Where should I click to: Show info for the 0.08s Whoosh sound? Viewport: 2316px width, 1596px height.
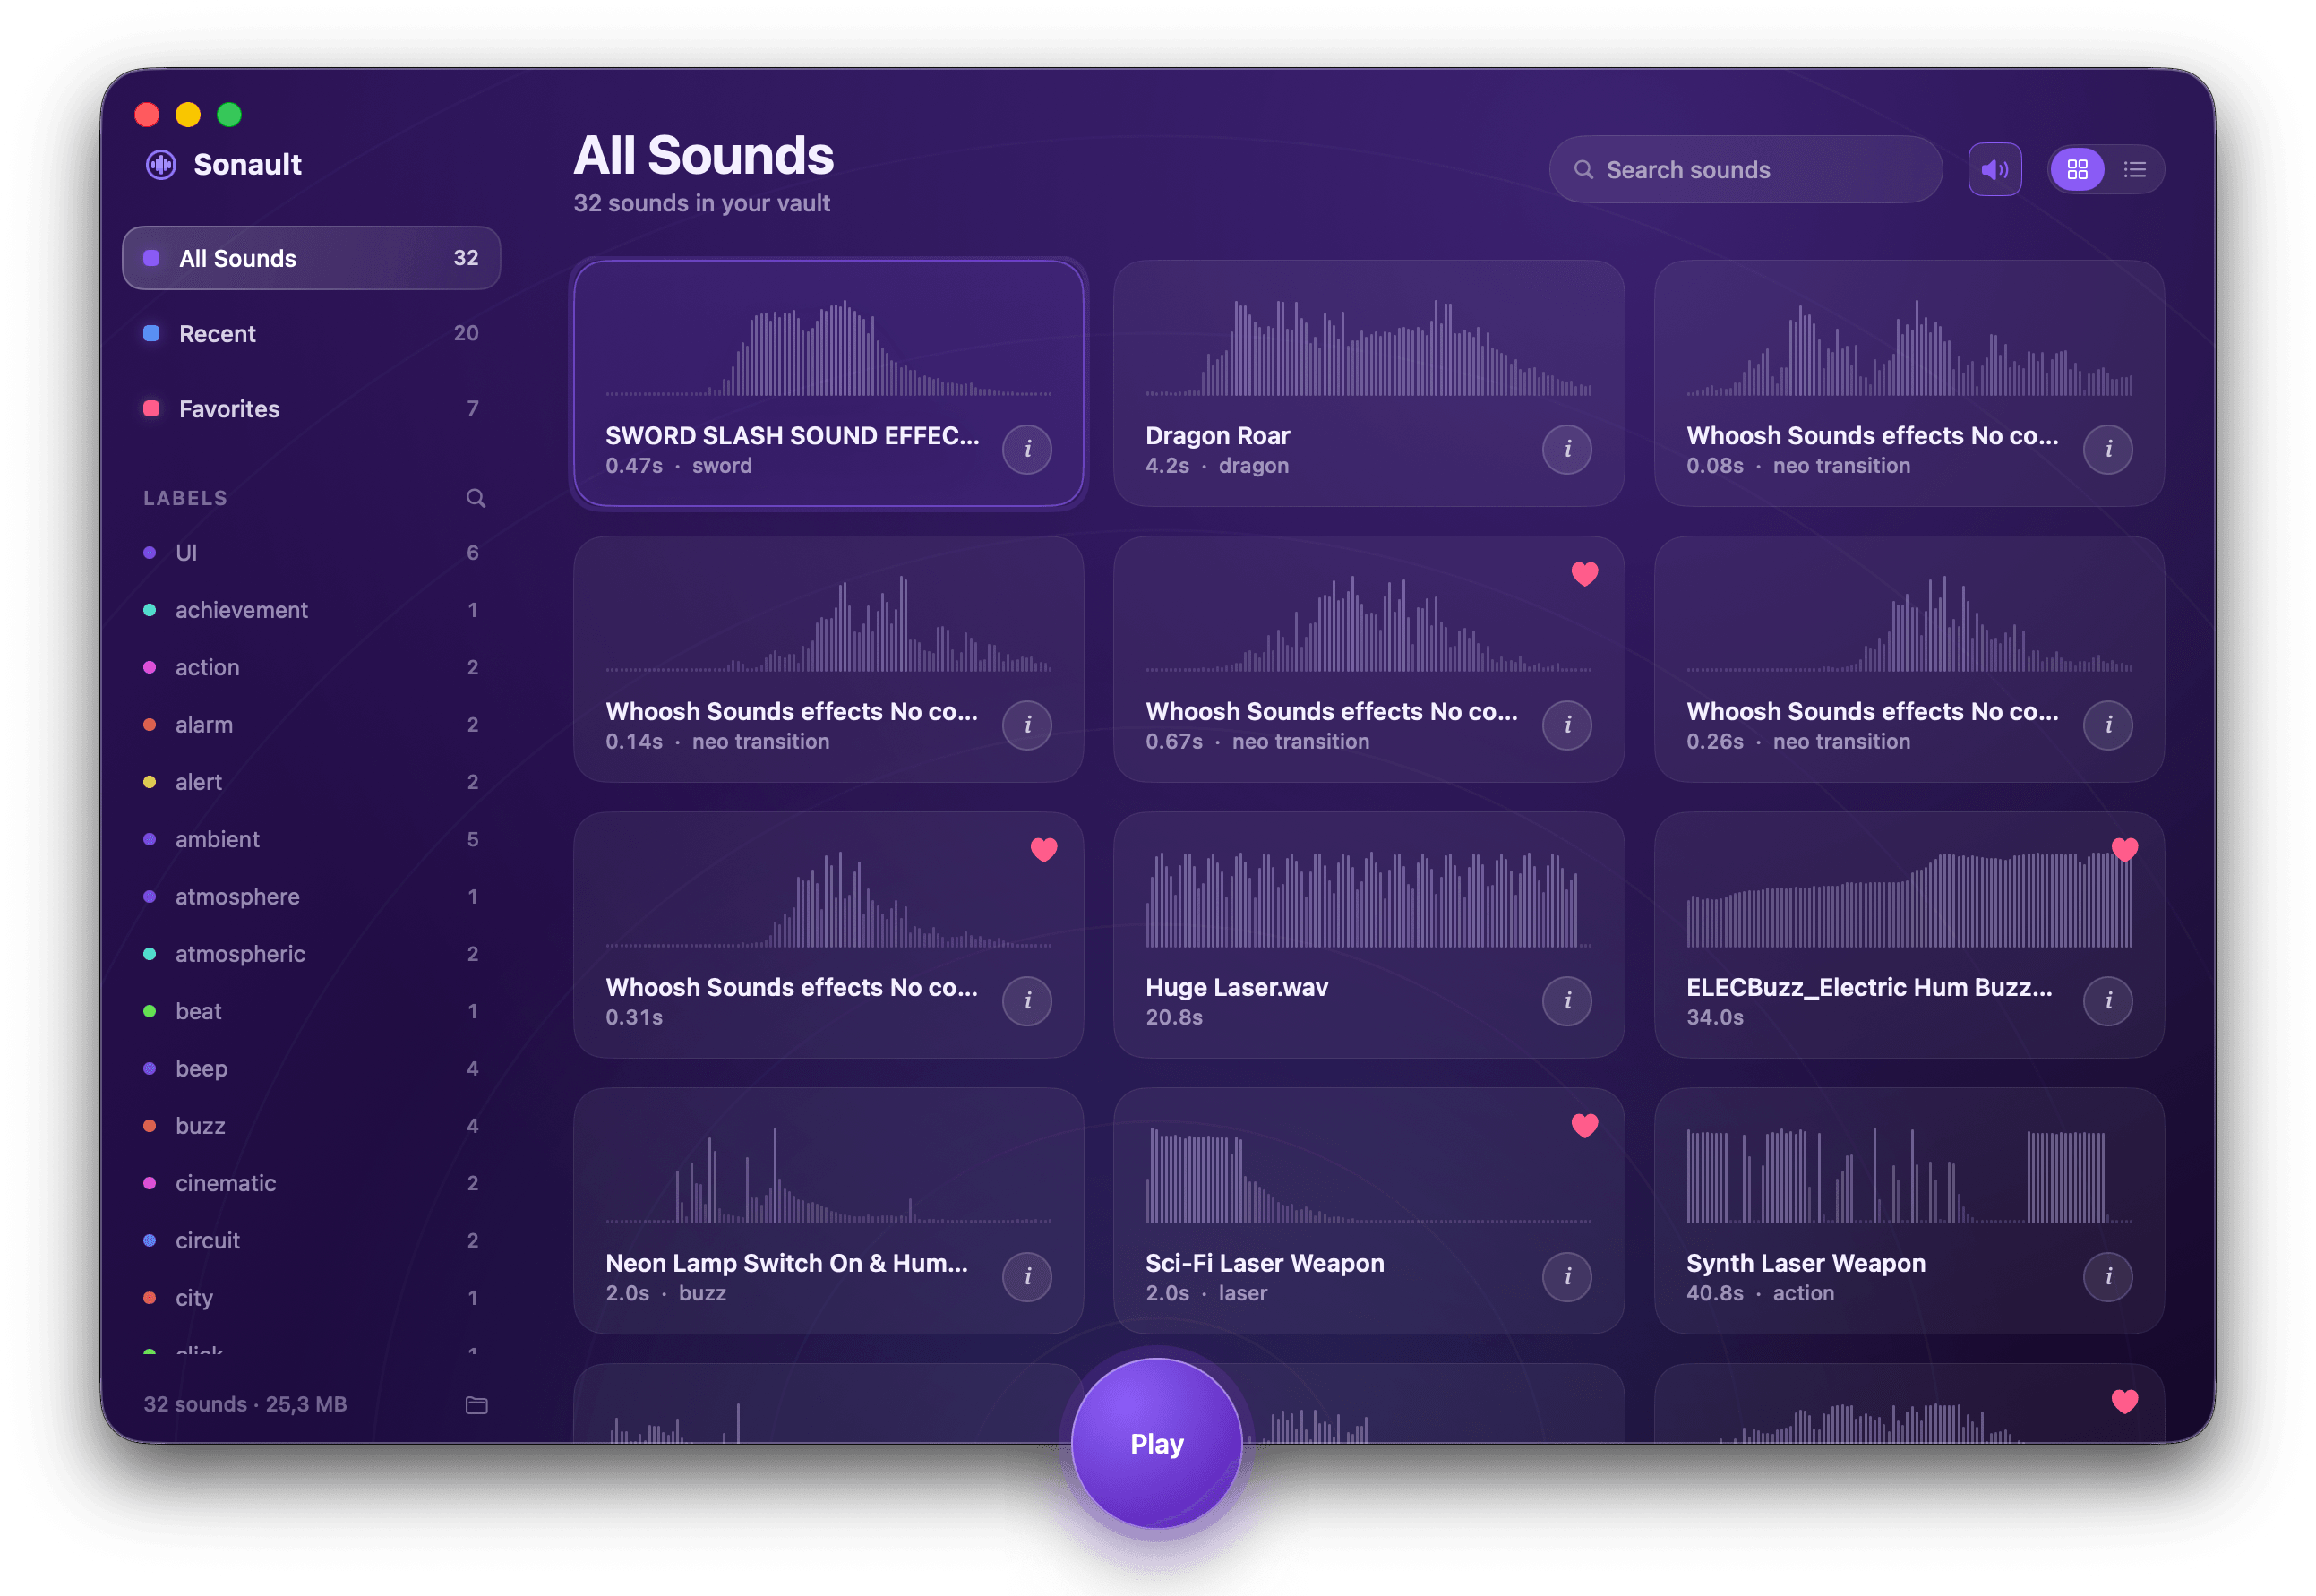[2108, 449]
